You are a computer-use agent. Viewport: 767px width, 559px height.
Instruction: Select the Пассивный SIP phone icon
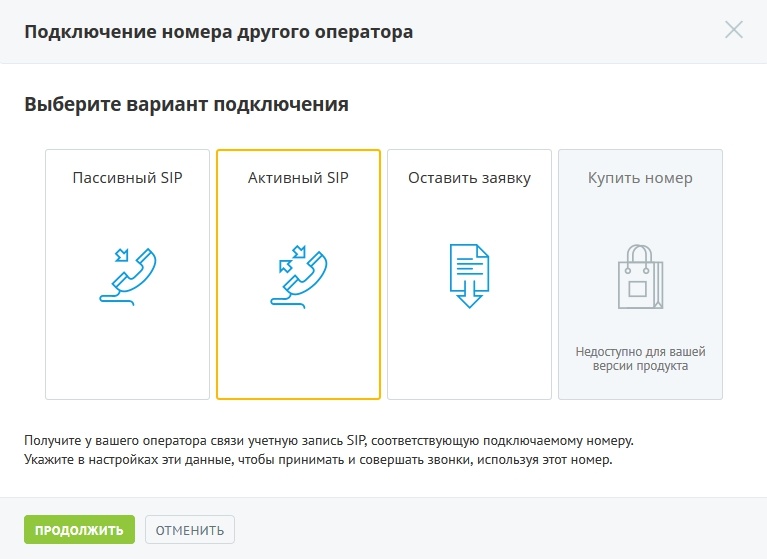pos(128,276)
